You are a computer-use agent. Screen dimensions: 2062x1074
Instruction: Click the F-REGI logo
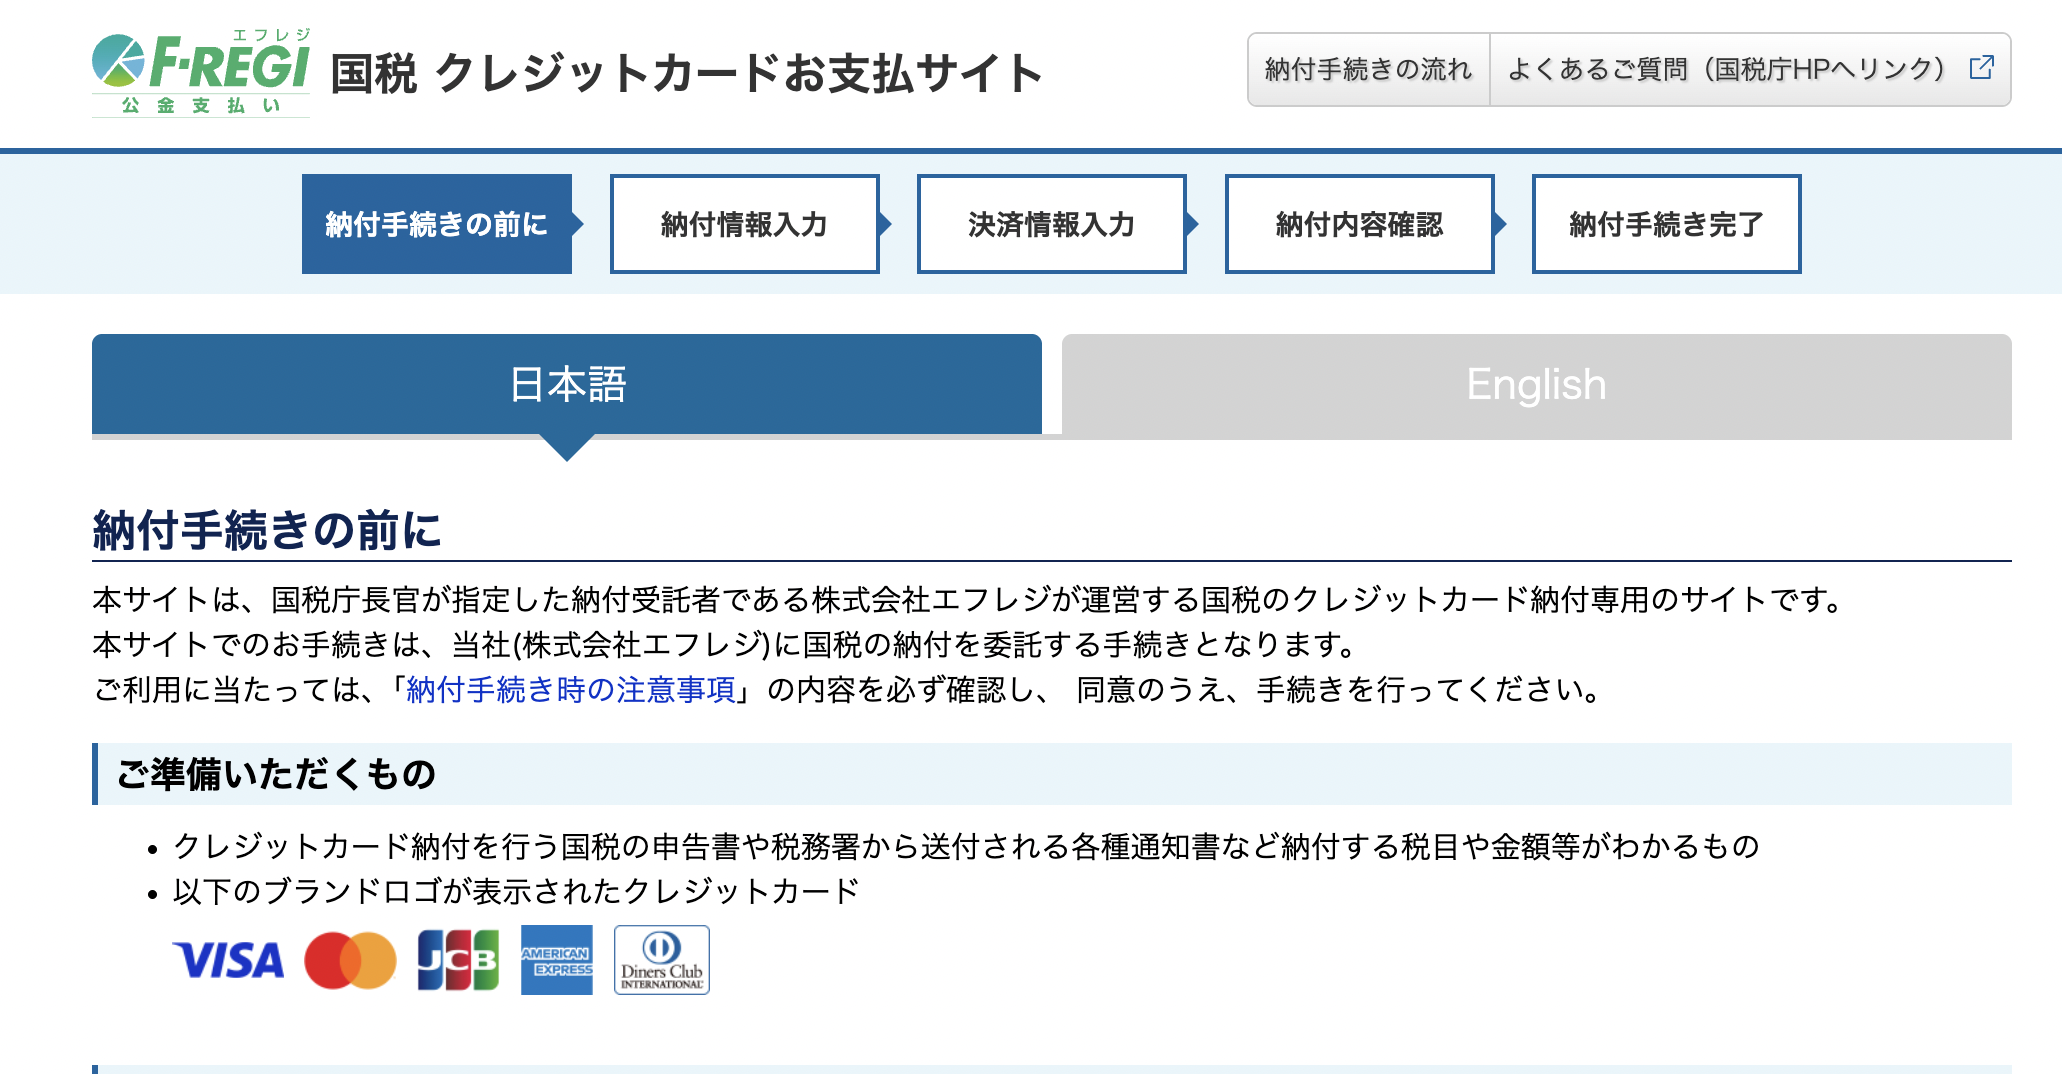(x=201, y=73)
